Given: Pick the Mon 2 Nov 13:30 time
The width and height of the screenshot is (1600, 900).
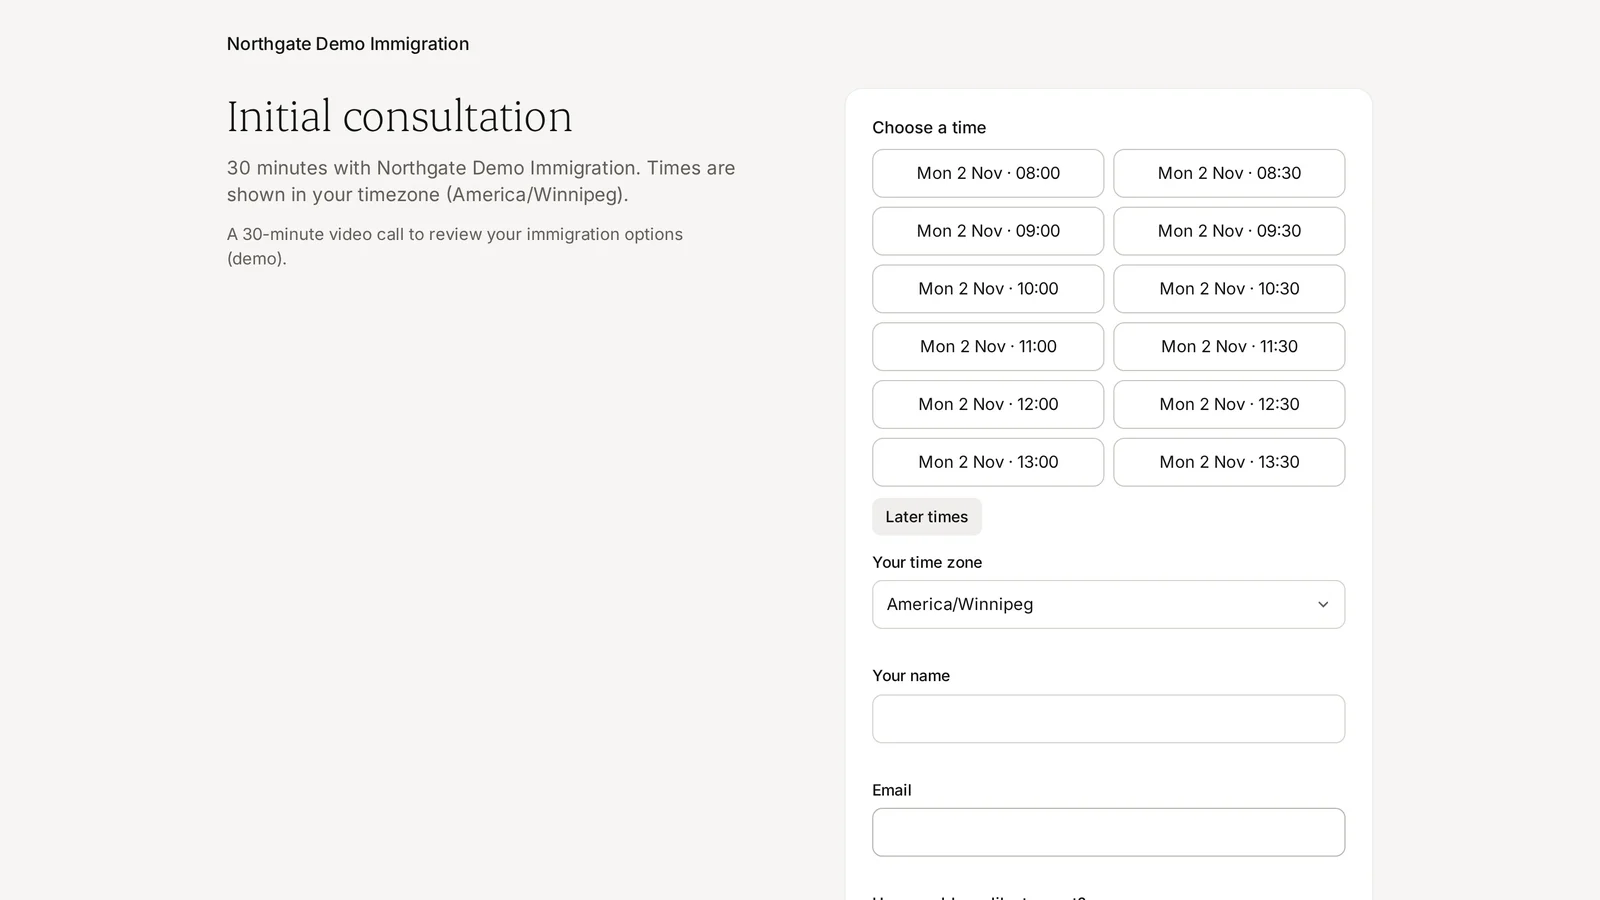Looking at the screenshot, I should click(1229, 462).
